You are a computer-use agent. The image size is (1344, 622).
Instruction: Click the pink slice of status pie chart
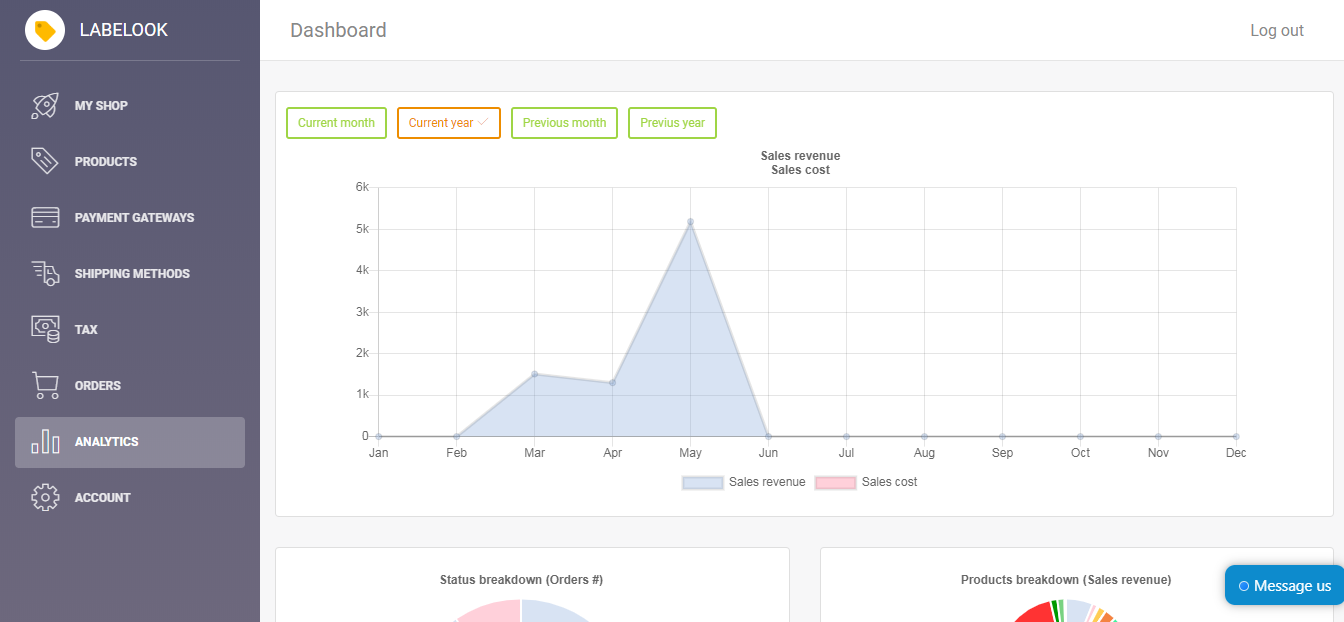495,612
